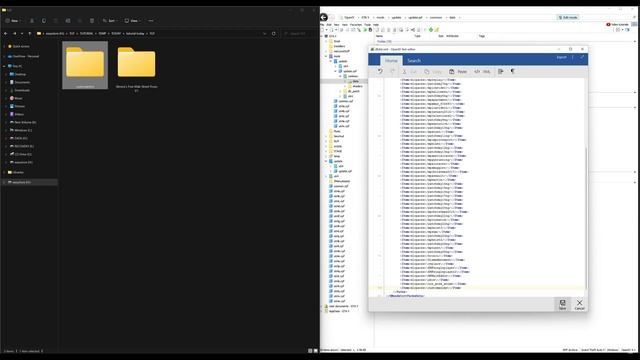Select the highlighted folder thumbnail
The image size is (640, 360).
pos(85,65)
